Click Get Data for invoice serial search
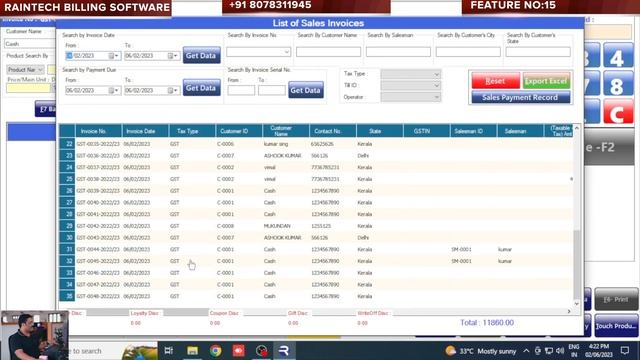This screenshot has height=360, width=640. 306,90
